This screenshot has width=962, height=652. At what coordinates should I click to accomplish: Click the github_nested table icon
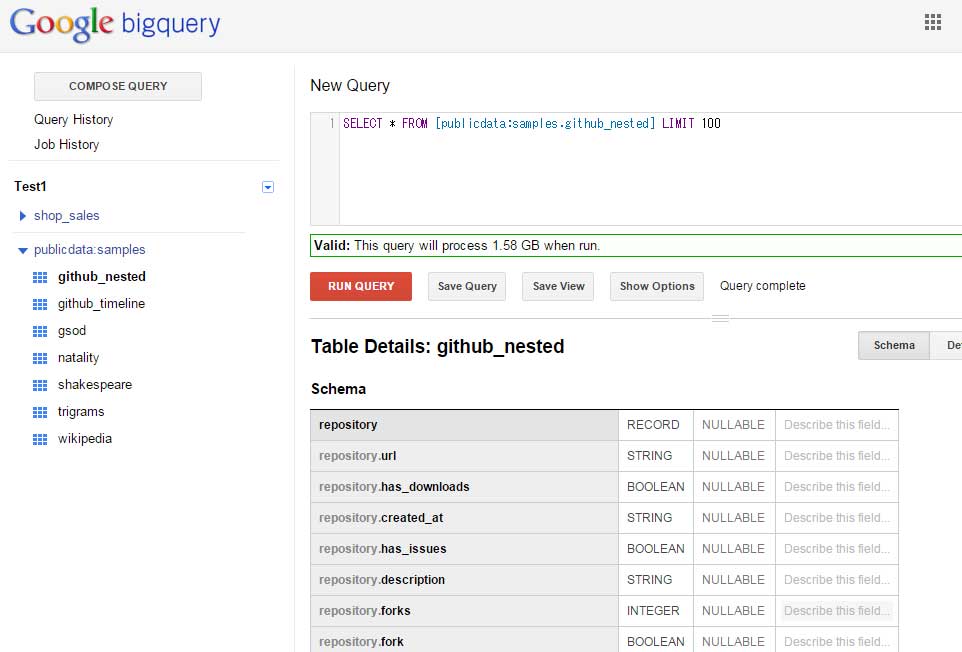(x=40, y=277)
